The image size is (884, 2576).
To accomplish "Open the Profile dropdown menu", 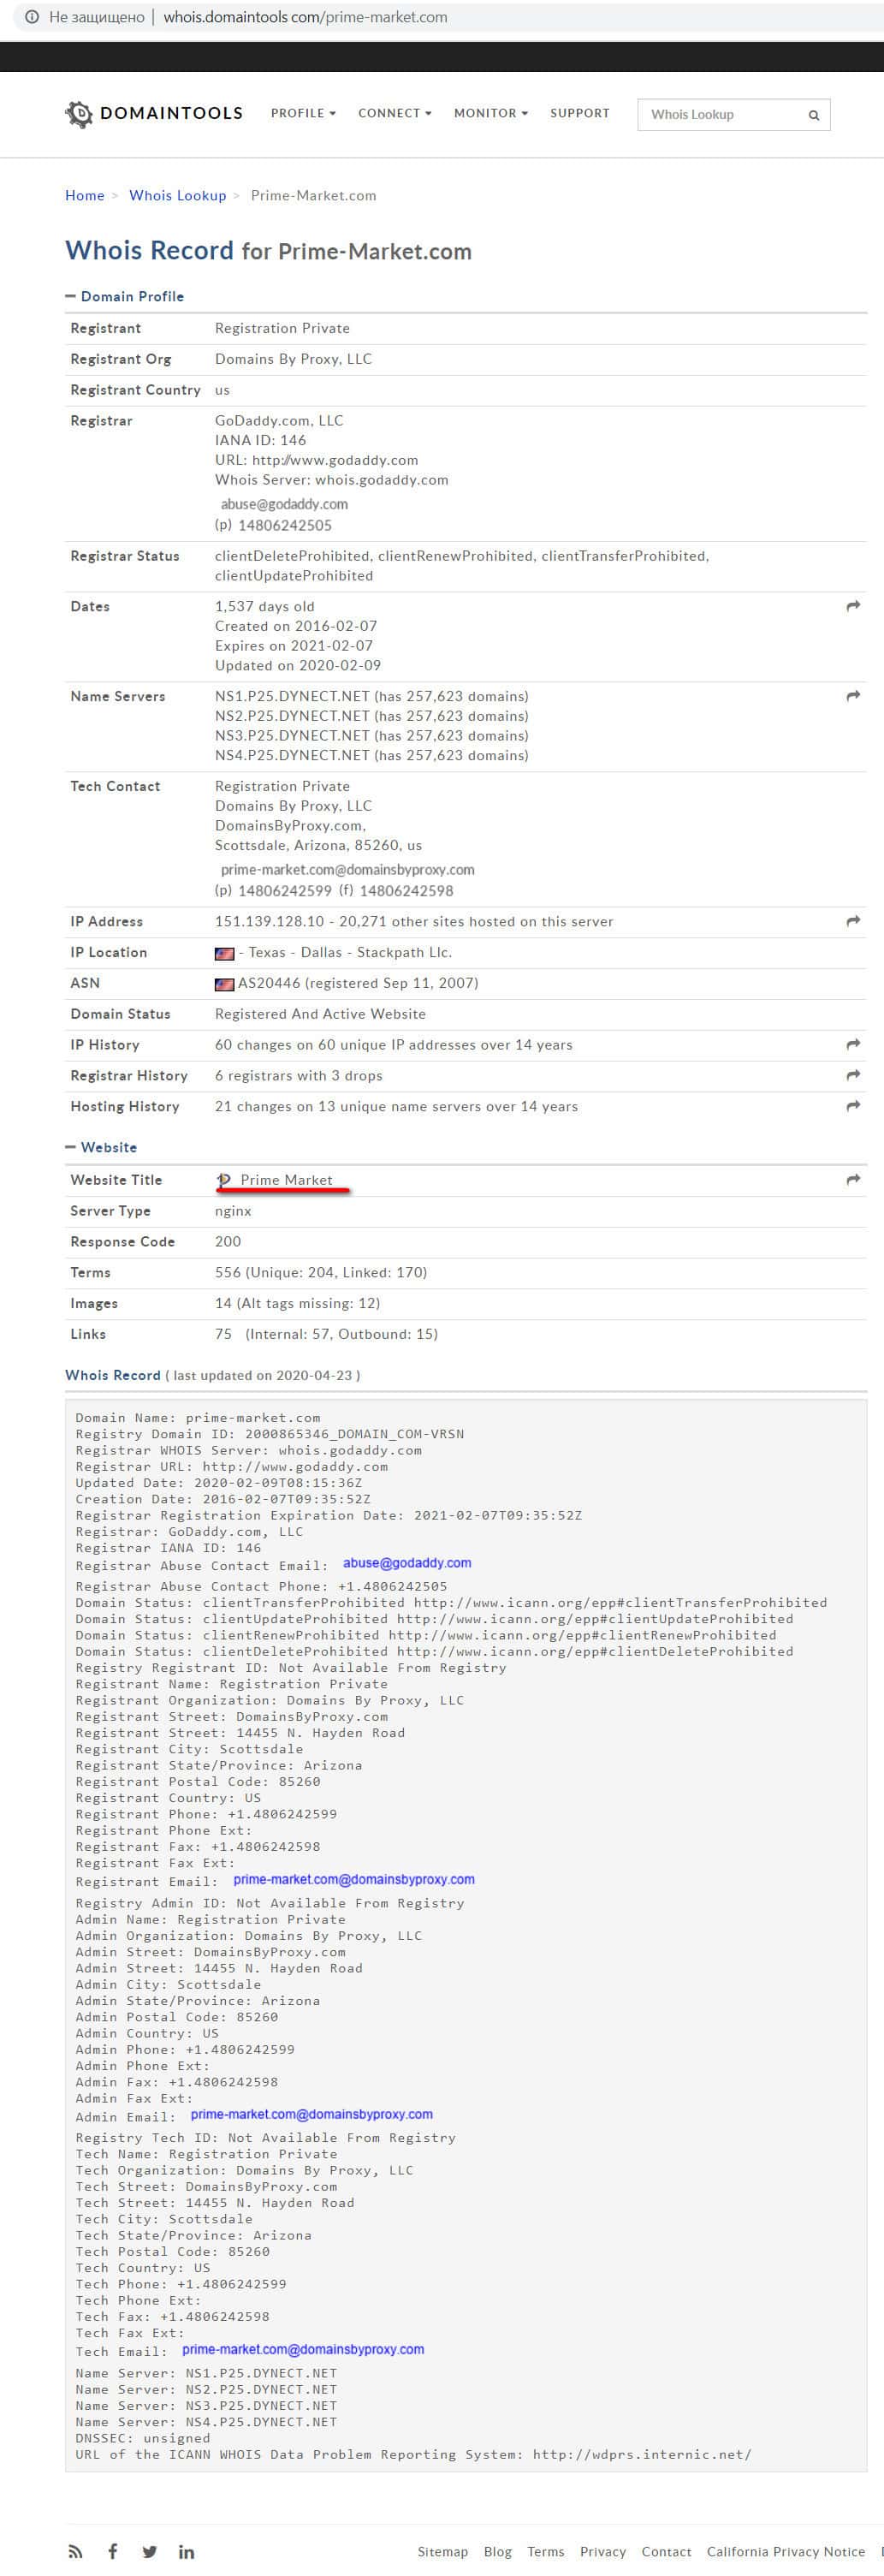I will (x=303, y=113).
